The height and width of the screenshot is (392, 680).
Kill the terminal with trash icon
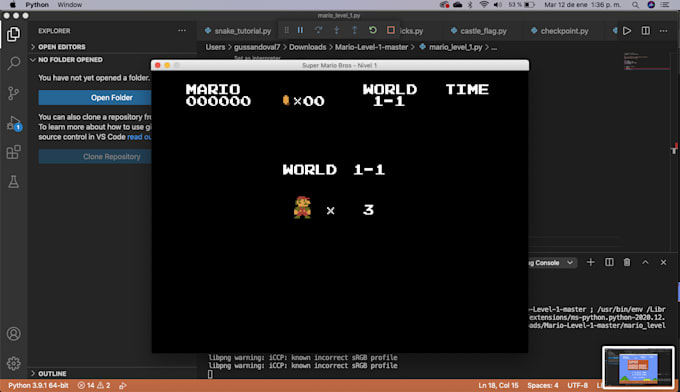click(627, 262)
